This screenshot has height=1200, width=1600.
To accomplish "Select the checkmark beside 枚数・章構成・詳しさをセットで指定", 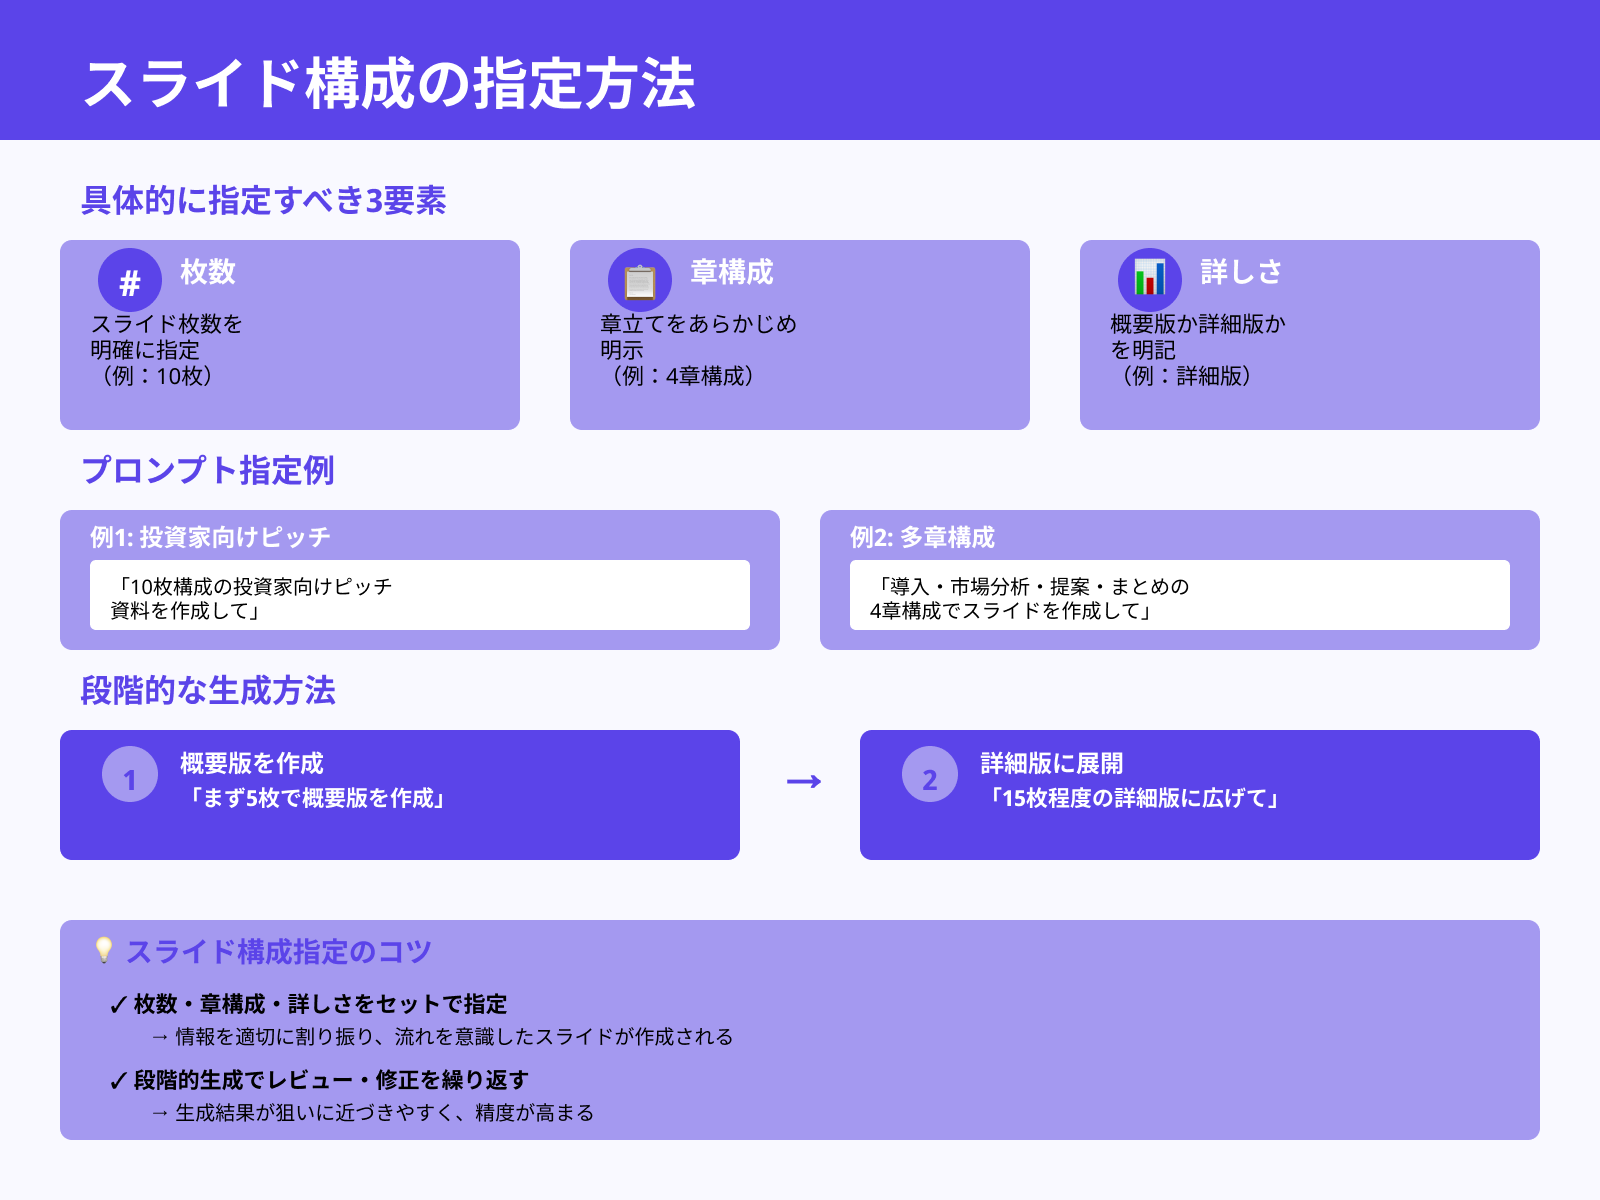I will coord(116,1004).
